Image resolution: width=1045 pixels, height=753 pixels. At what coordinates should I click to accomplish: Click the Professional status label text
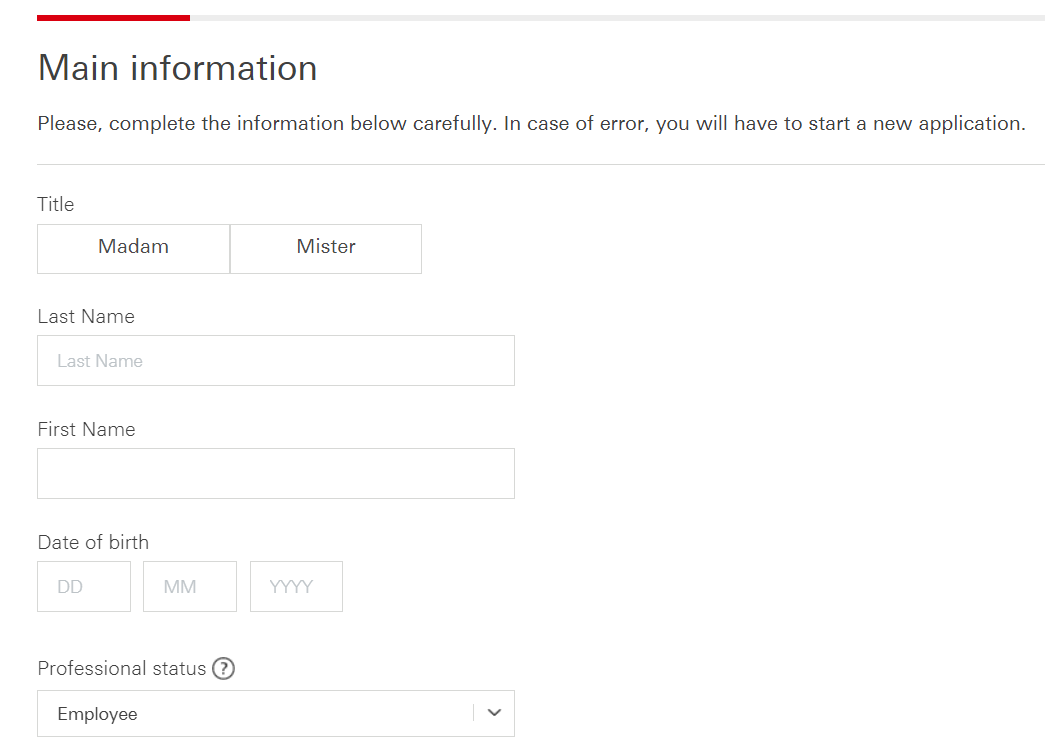click(x=122, y=668)
